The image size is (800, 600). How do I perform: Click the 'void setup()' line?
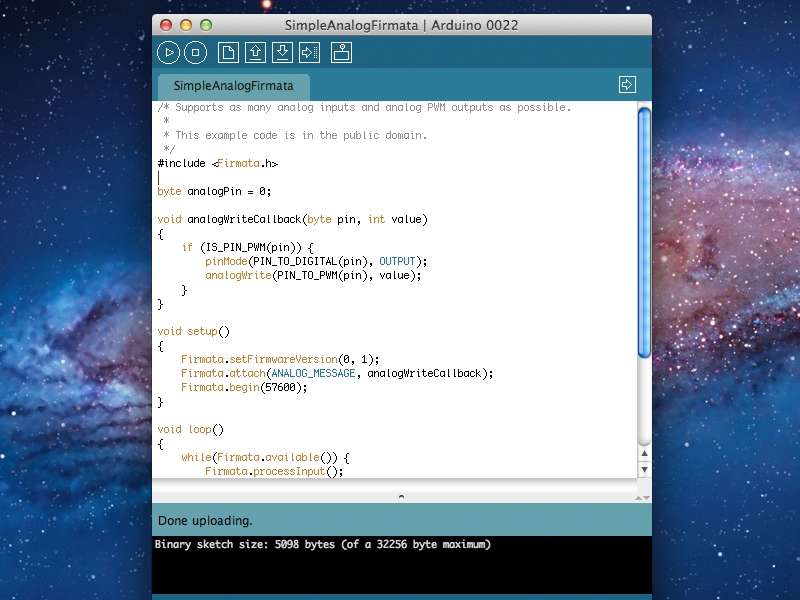pyautogui.click(x=194, y=332)
